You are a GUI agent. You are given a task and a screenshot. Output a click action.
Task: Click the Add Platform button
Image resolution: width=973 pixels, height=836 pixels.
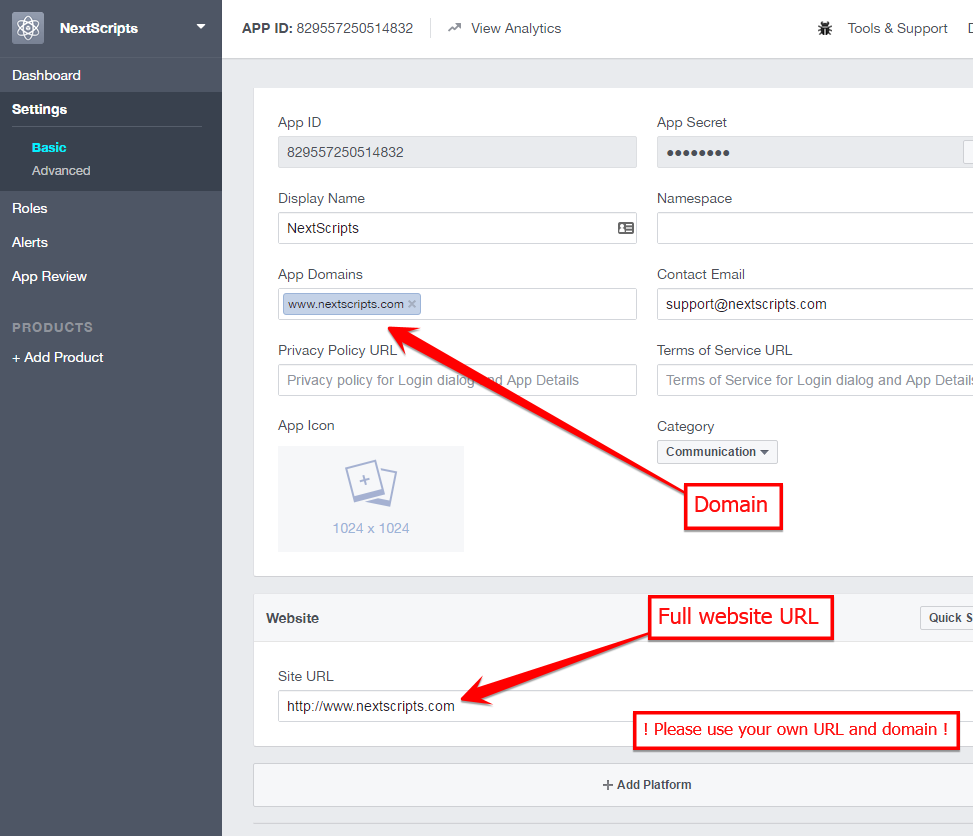(x=647, y=784)
